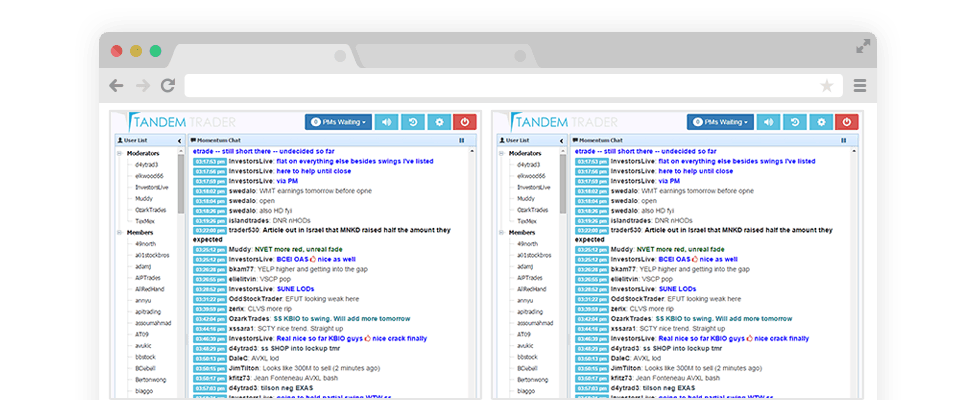965x400 pixels.
Task: Collapse the User List in left panel
Action: tap(180, 140)
